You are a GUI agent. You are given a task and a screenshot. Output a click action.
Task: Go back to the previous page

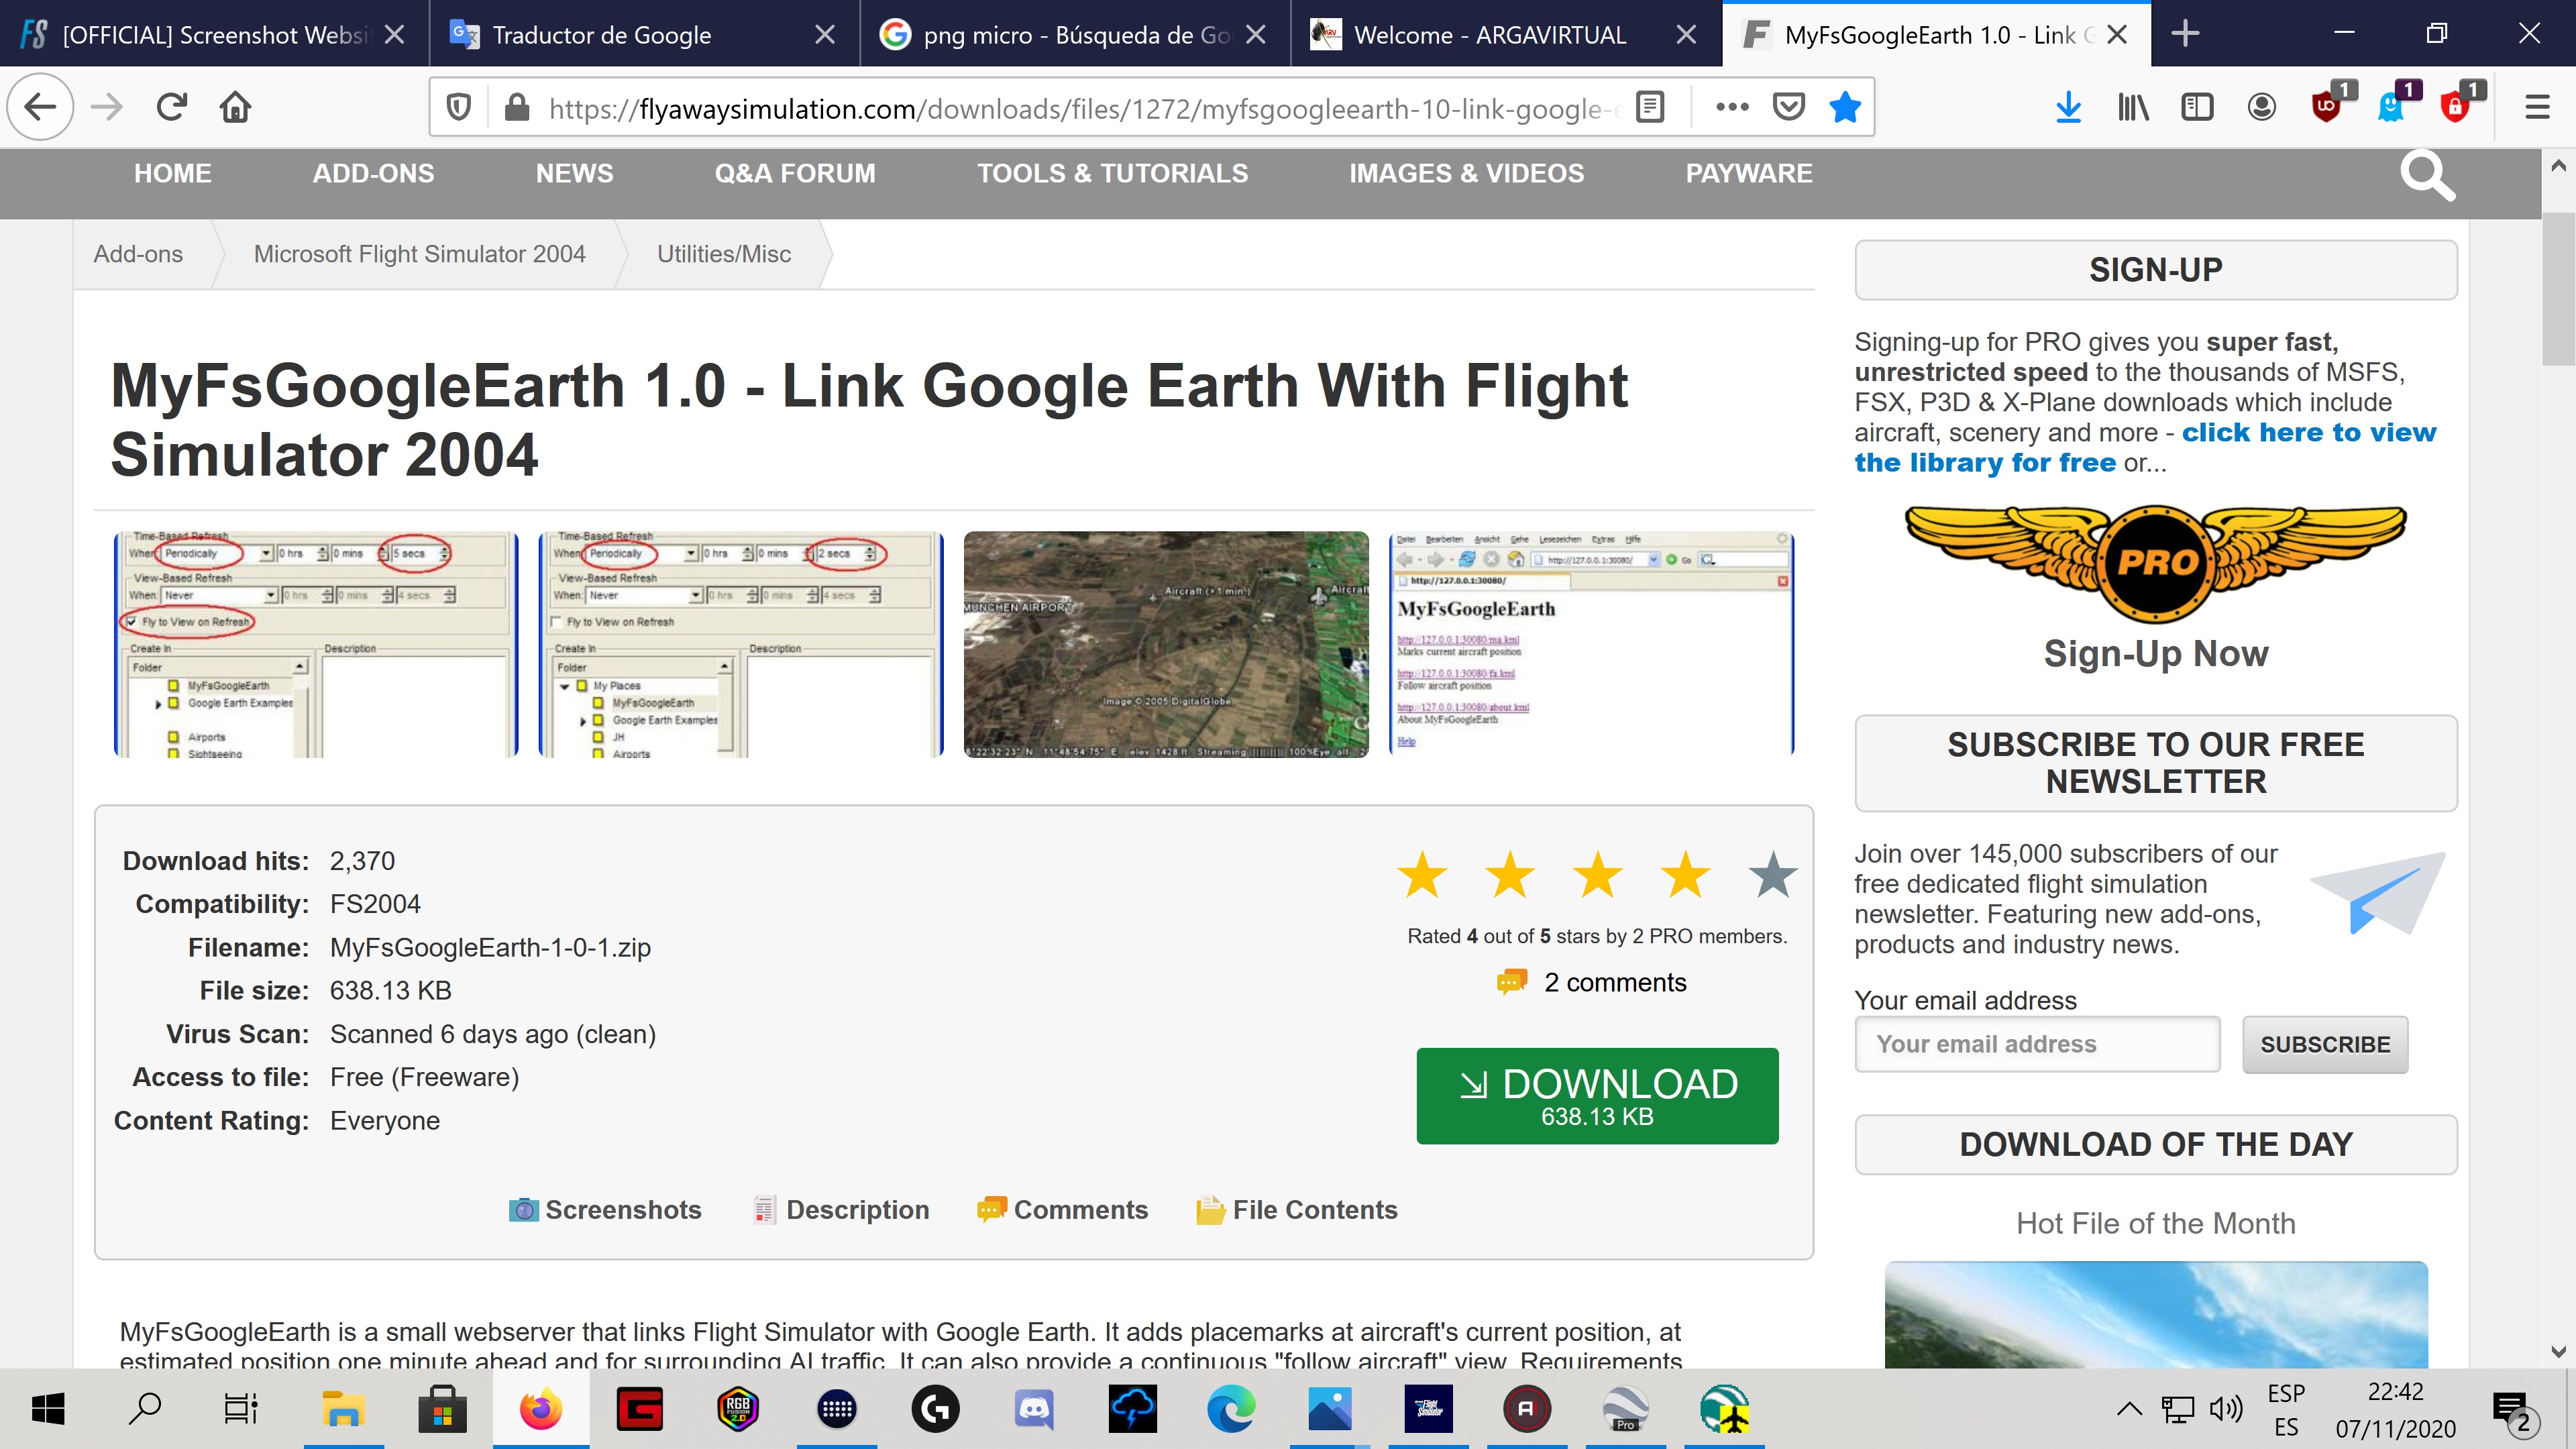(x=41, y=107)
